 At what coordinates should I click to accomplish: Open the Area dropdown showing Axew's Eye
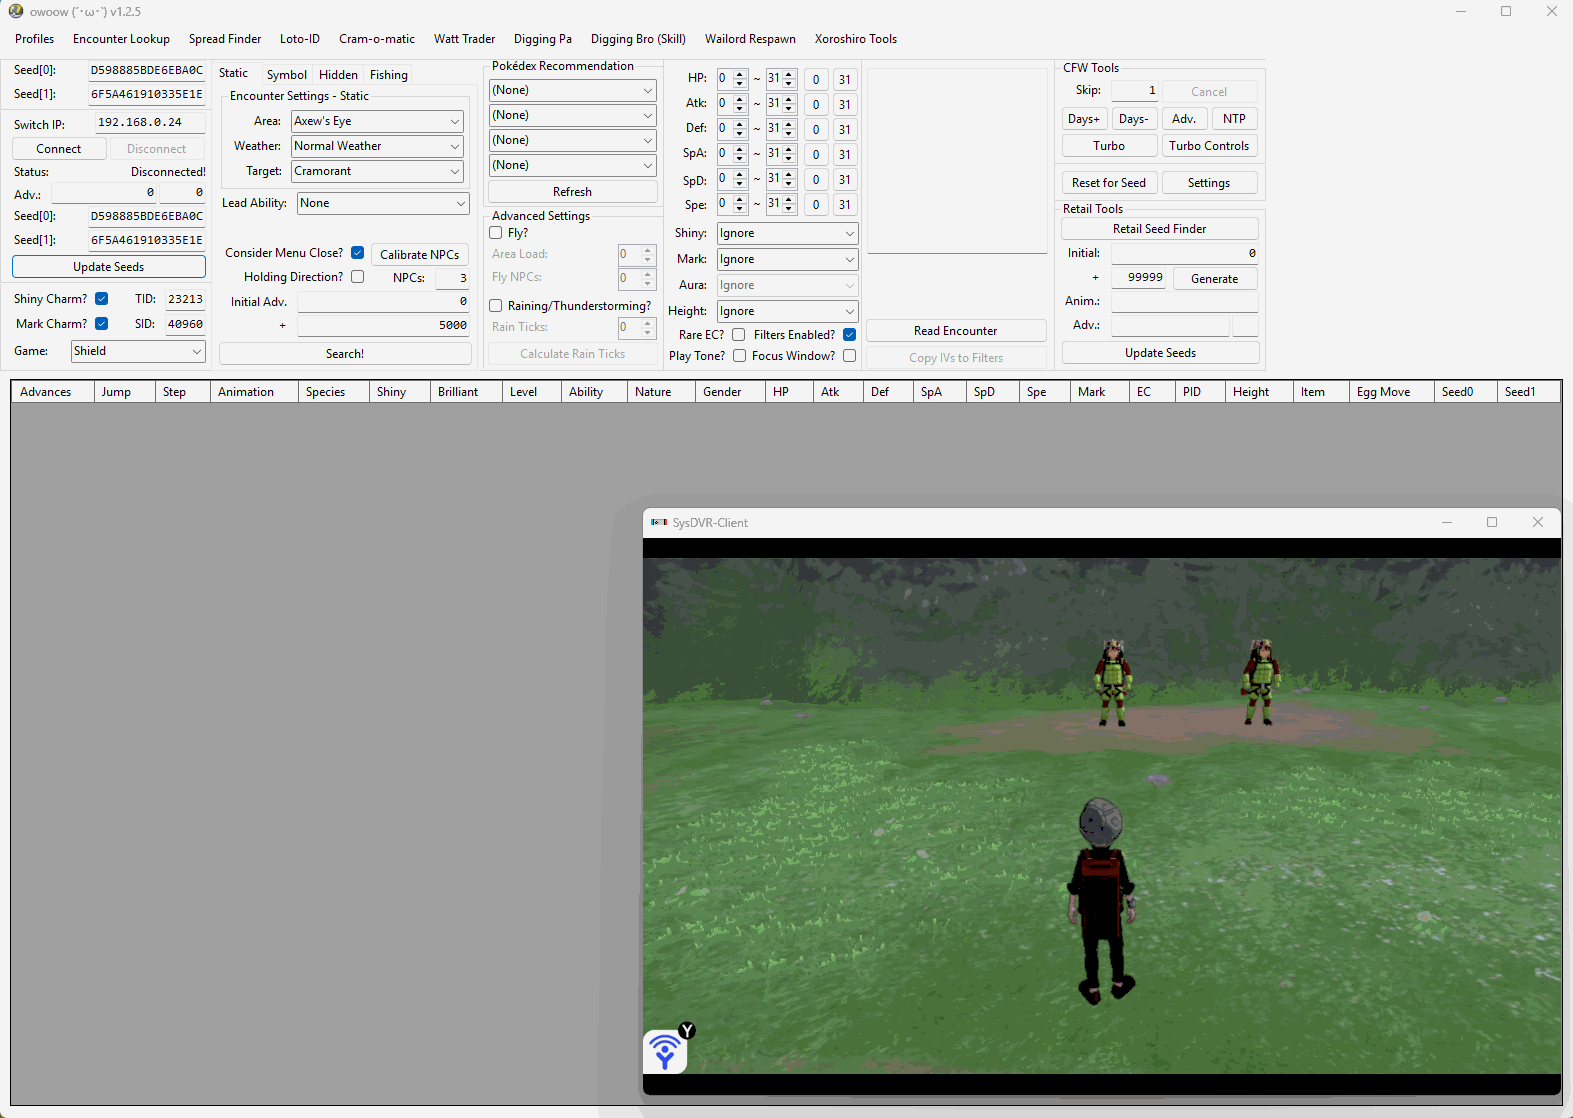pyautogui.click(x=377, y=121)
